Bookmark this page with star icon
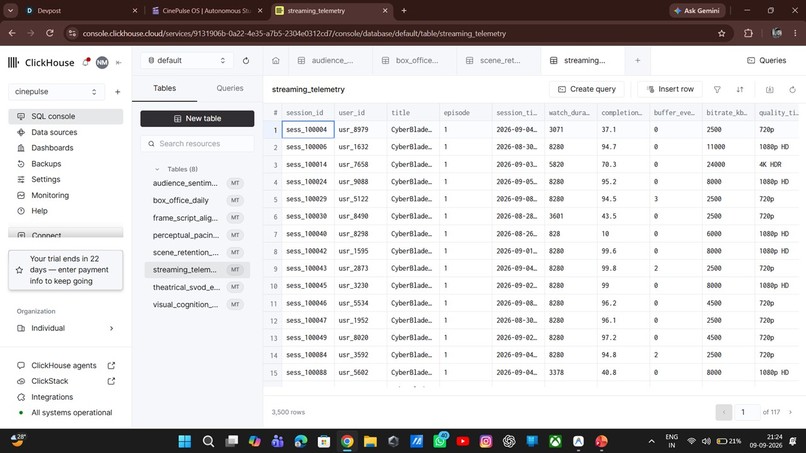 [722, 33]
